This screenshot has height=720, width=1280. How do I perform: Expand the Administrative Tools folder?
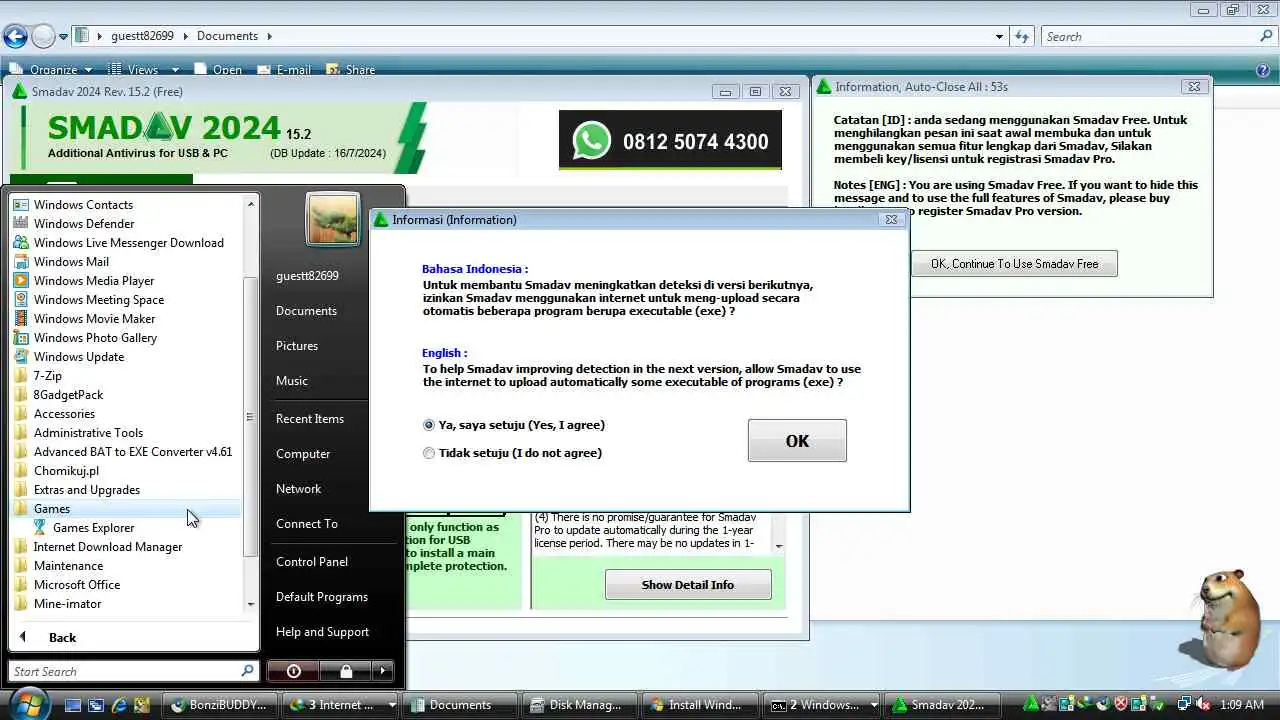126,433
